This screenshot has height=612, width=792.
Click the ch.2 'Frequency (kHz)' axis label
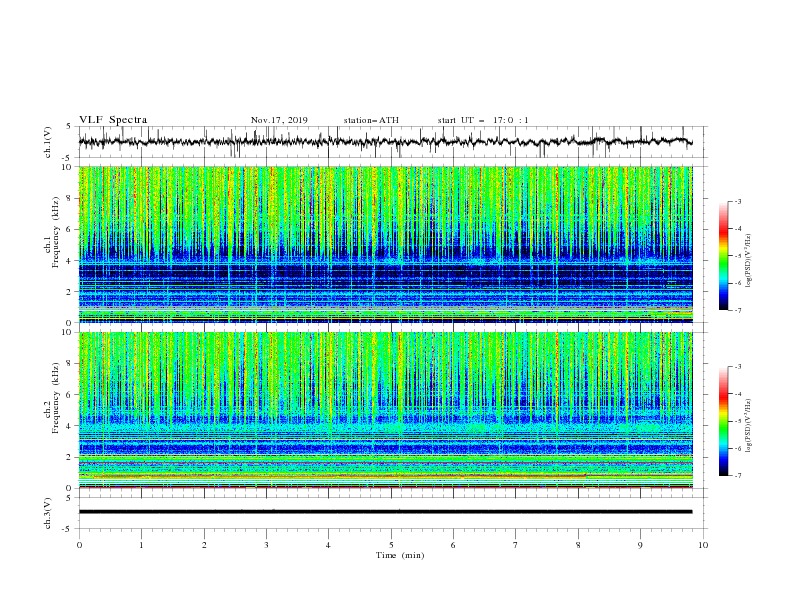[x=56, y=397]
